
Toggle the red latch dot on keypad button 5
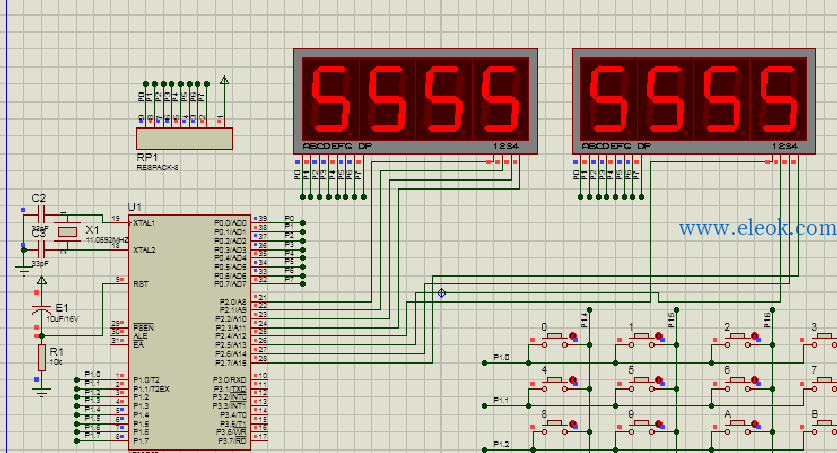tap(659, 380)
